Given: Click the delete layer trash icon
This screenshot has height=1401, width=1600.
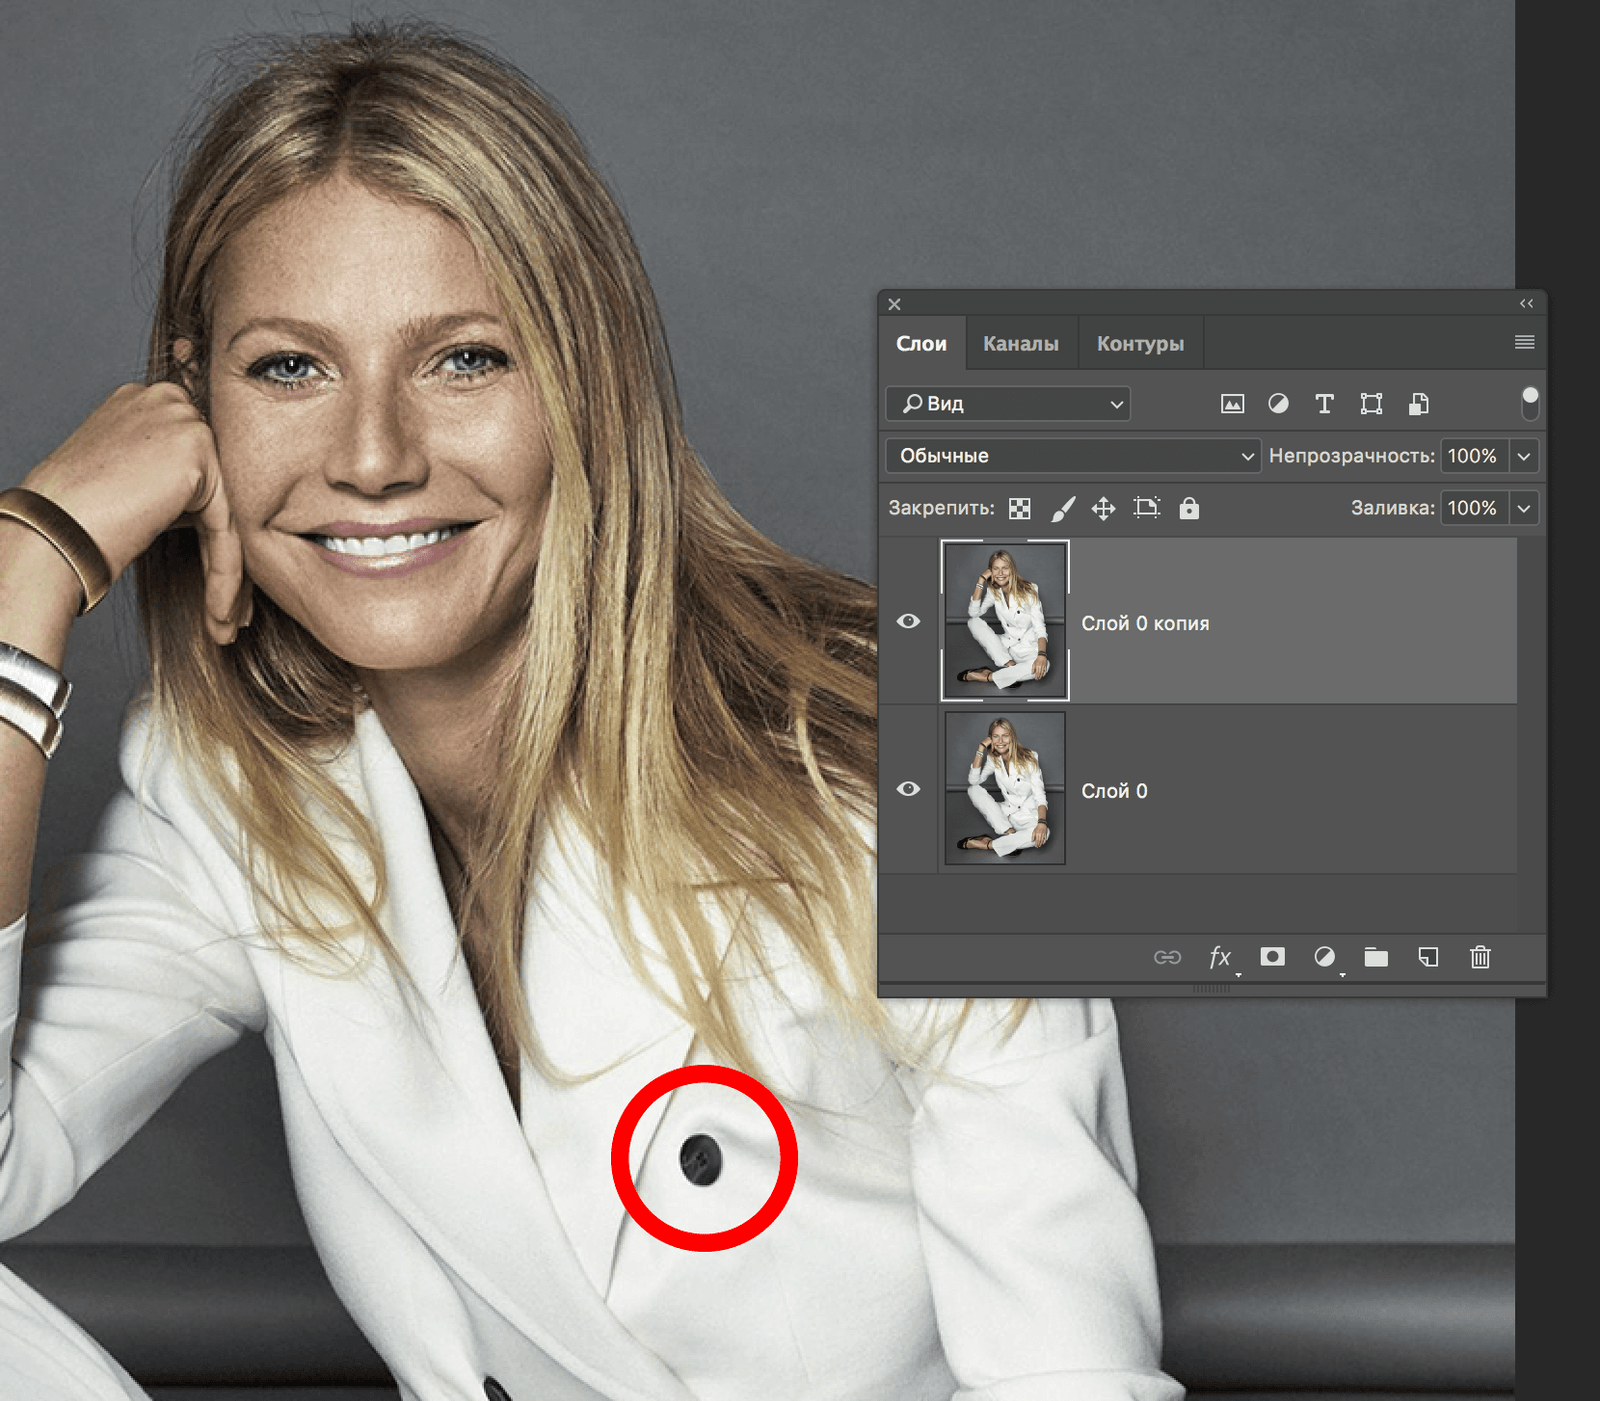Looking at the screenshot, I should [x=1480, y=957].
